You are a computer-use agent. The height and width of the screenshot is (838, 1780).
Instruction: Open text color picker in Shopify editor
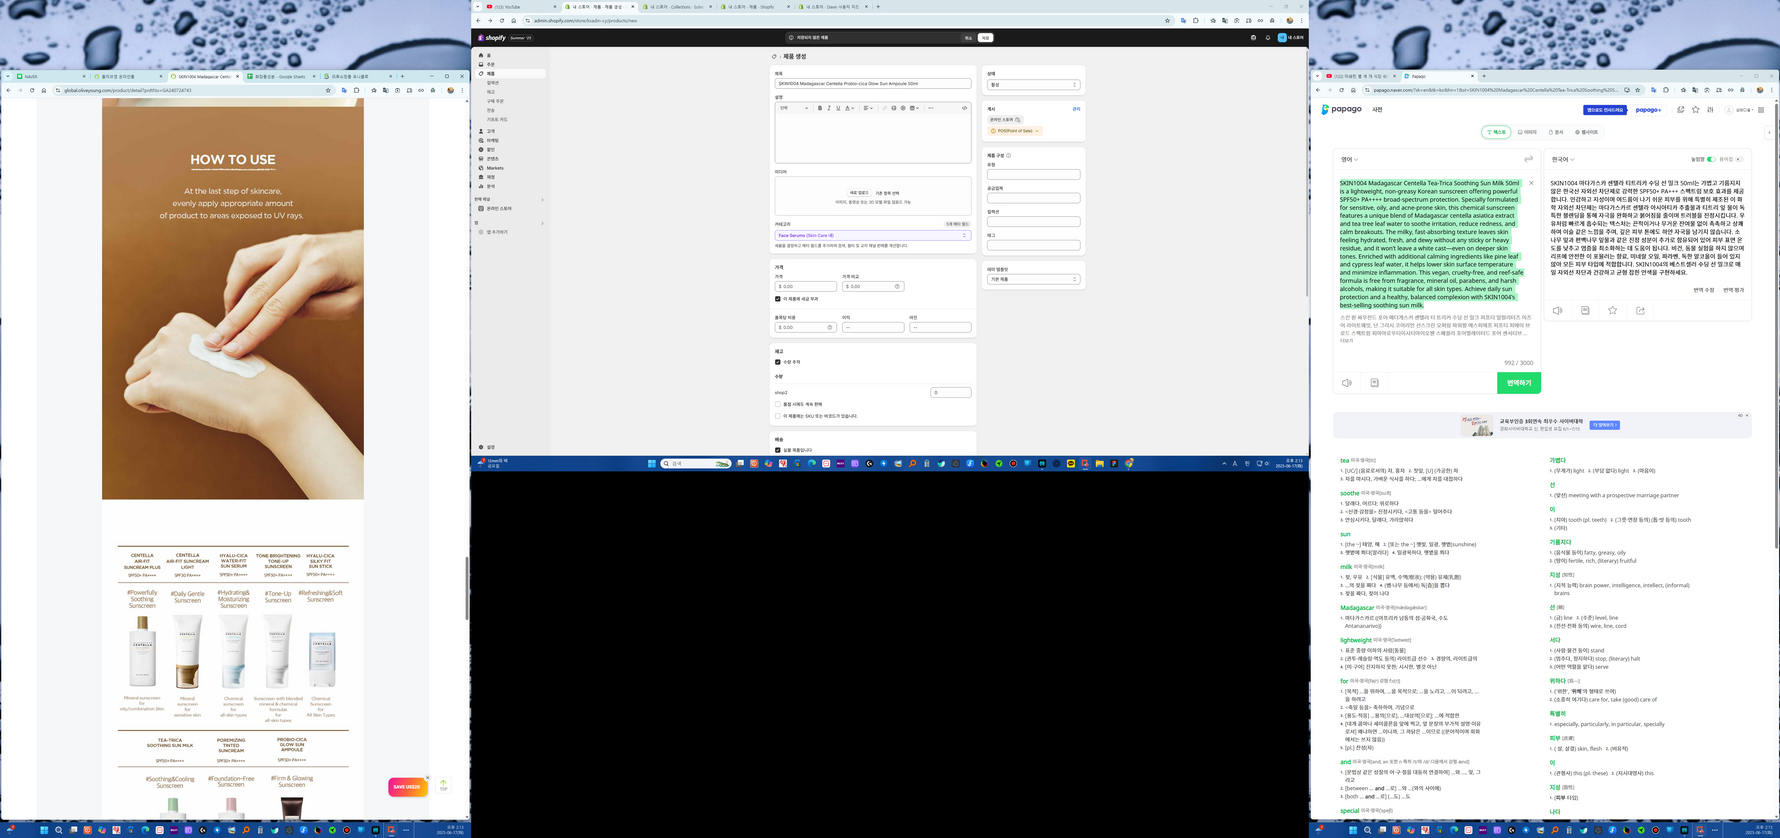[849, 108]
